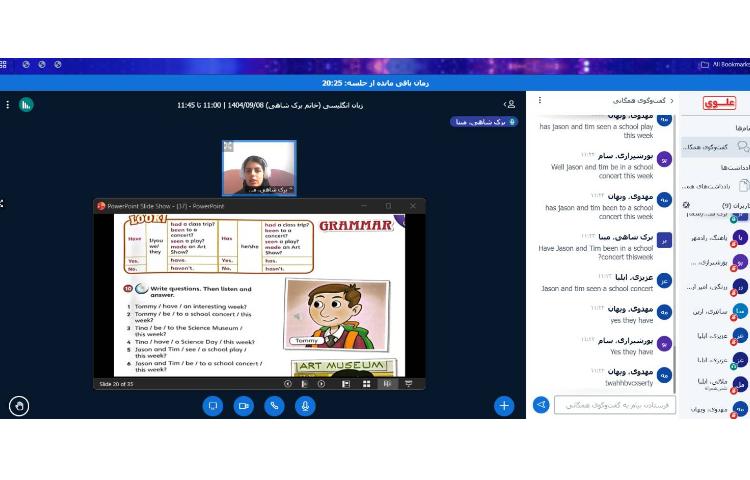Toggle the webcam sharing button
The height and width of the screenshot is (480, 750).
point(243,406)
